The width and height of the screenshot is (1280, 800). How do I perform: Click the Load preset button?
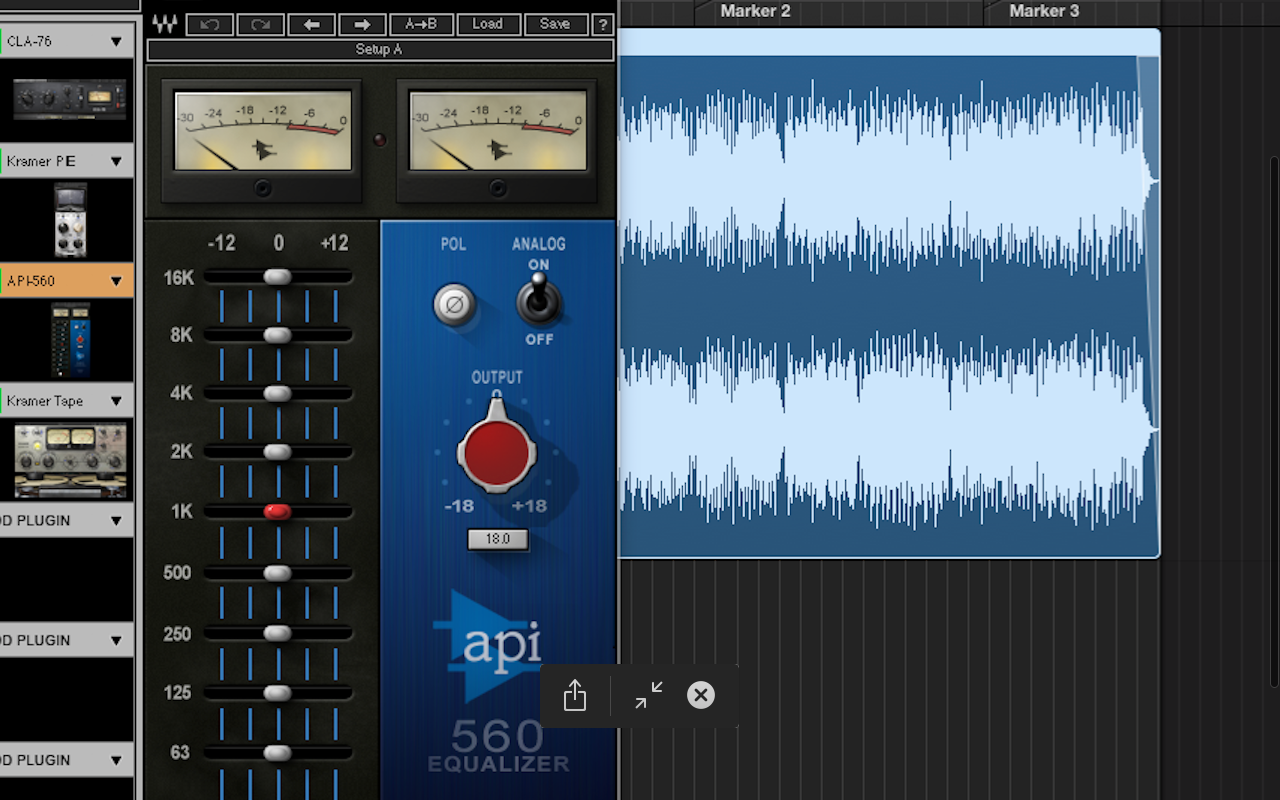tap(488, 24)
